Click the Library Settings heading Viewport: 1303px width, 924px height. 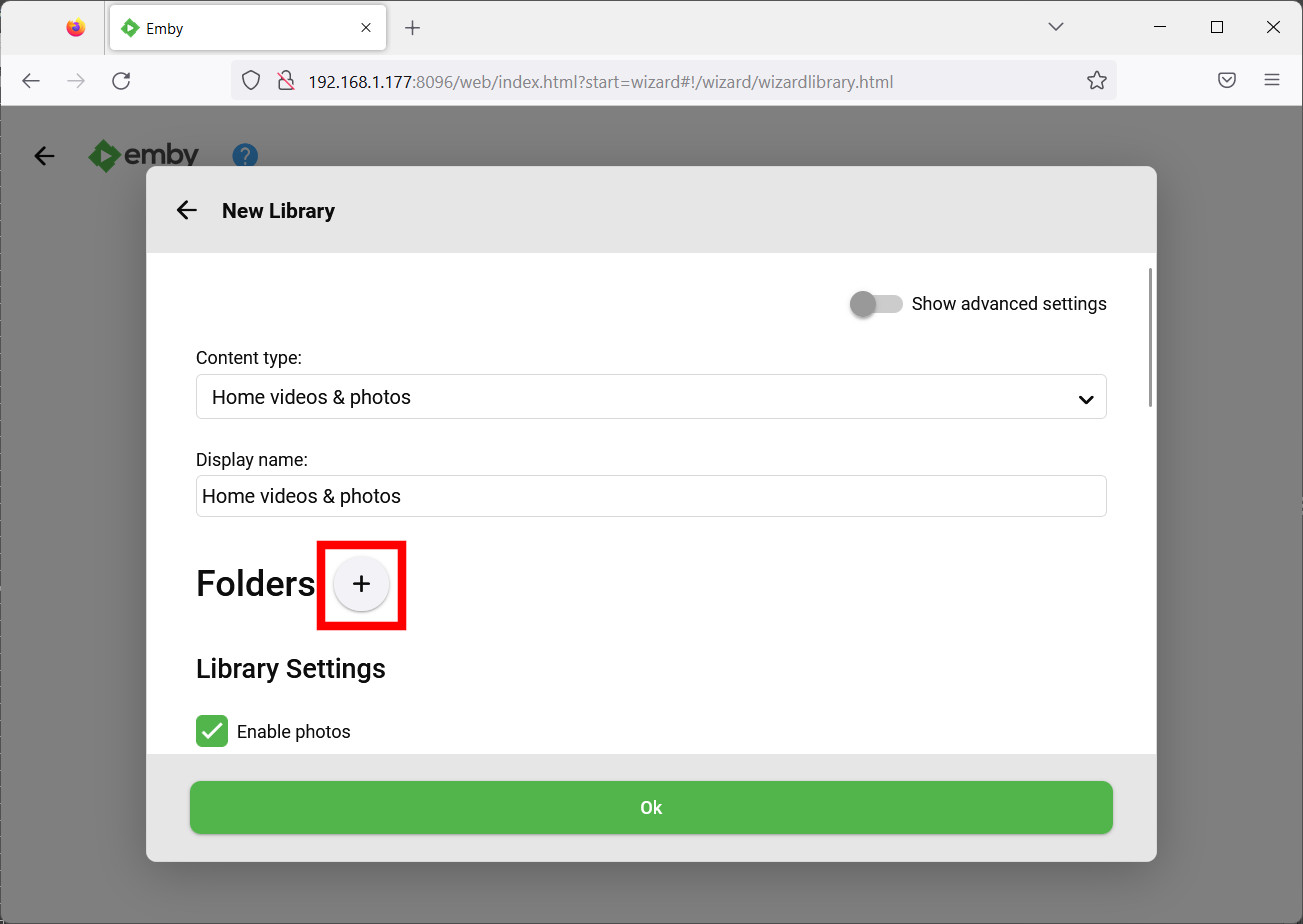[291, 668]
